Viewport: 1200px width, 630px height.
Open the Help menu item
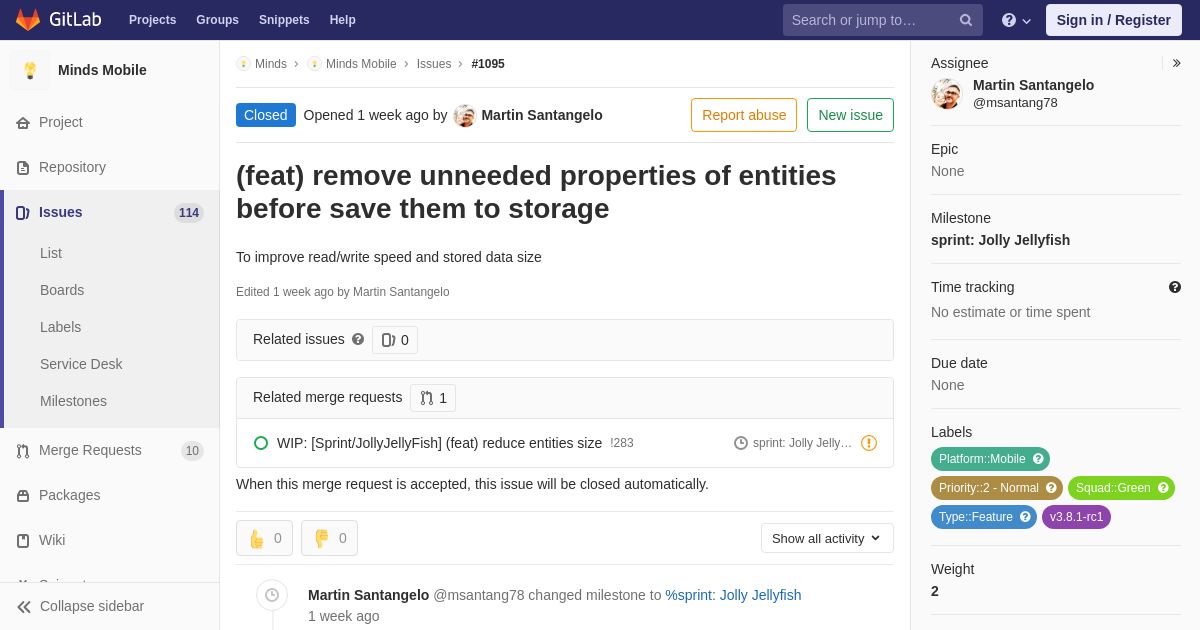(x=343, y=20)
